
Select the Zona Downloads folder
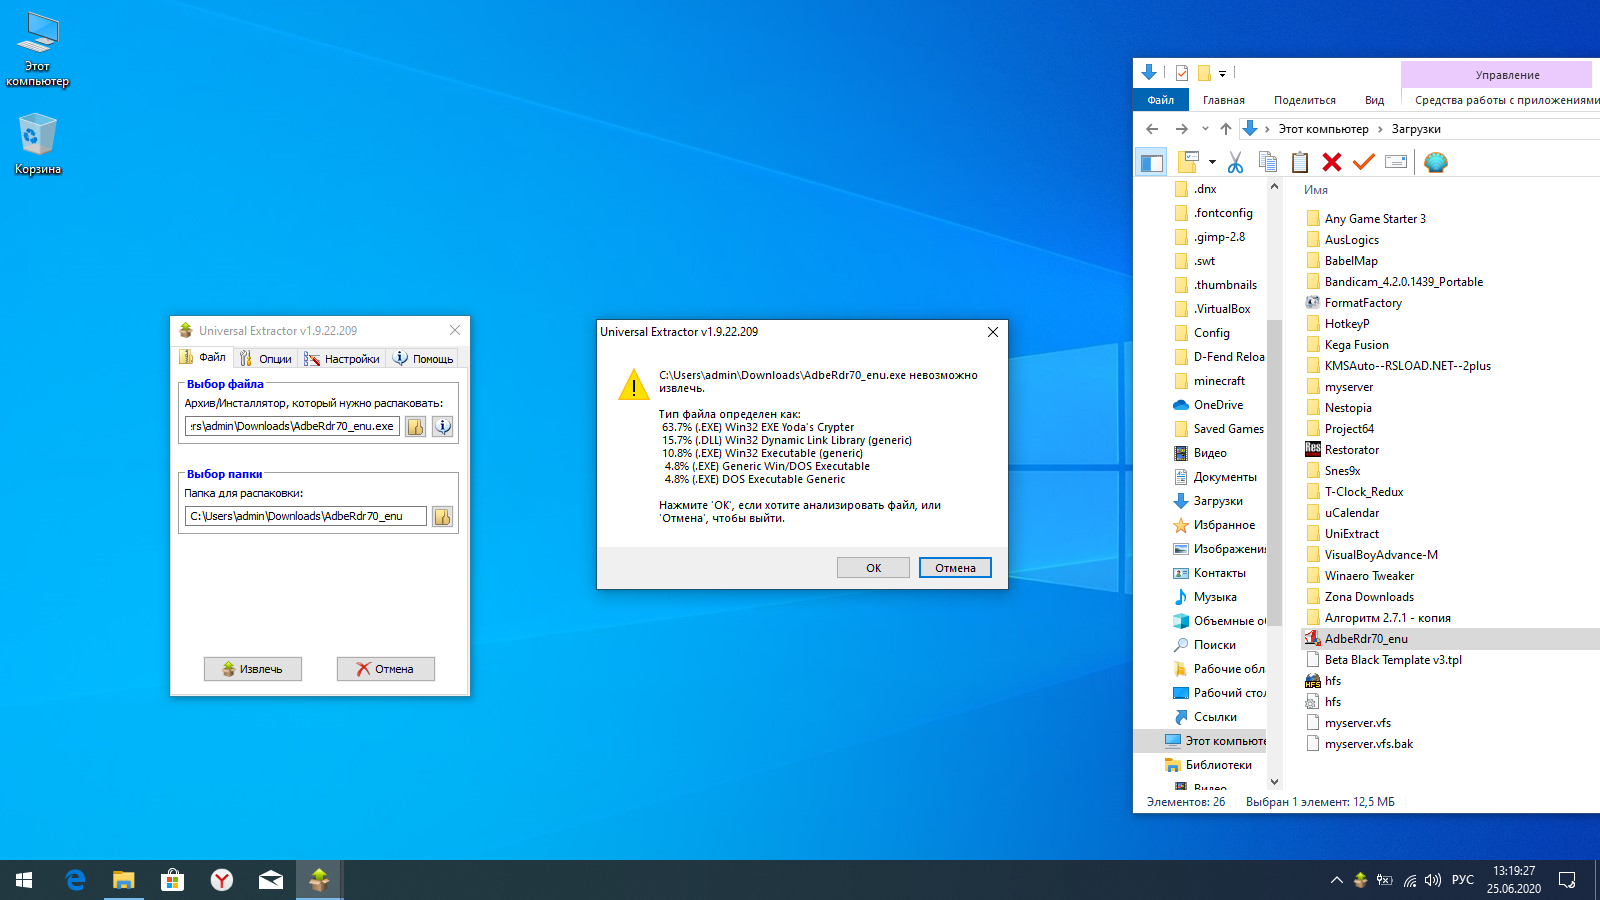[x=1368, y=597]
